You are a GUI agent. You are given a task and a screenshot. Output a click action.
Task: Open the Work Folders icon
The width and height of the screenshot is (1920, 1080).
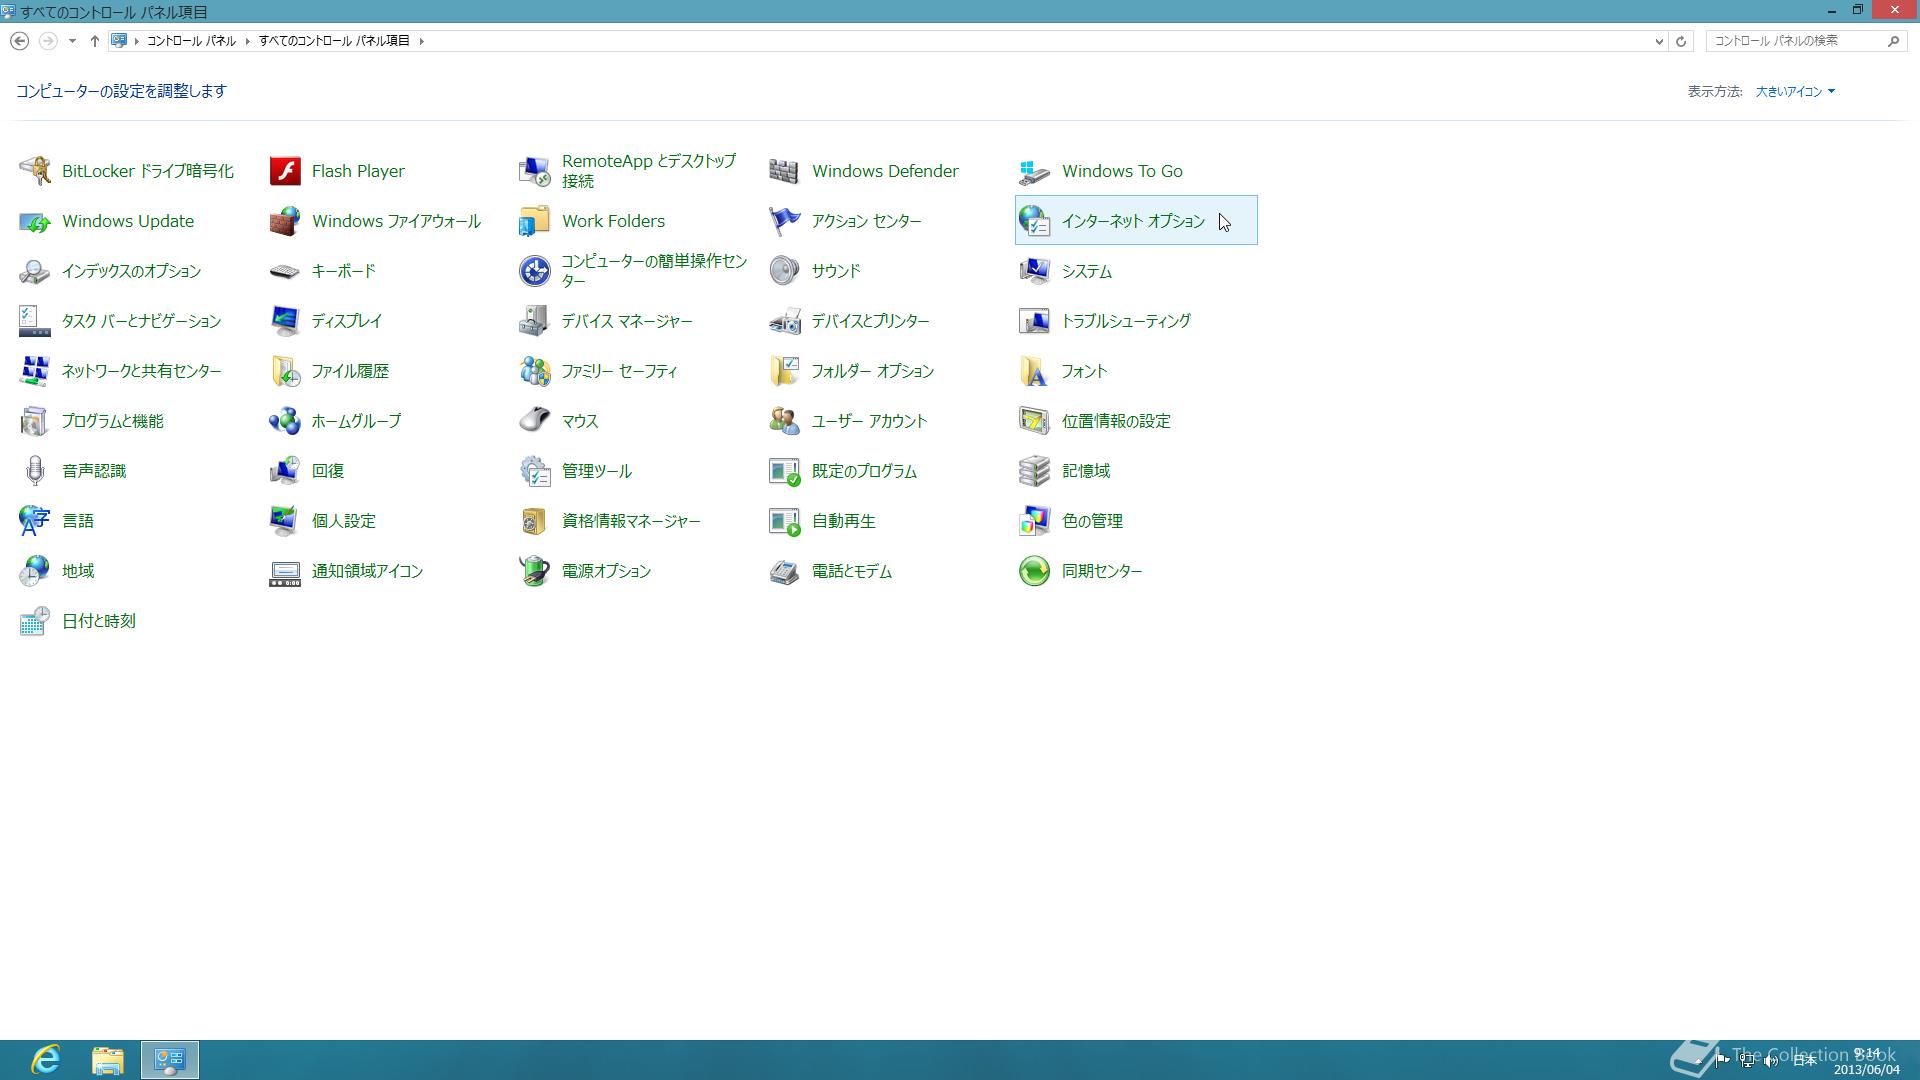click(x=535, y=221)
